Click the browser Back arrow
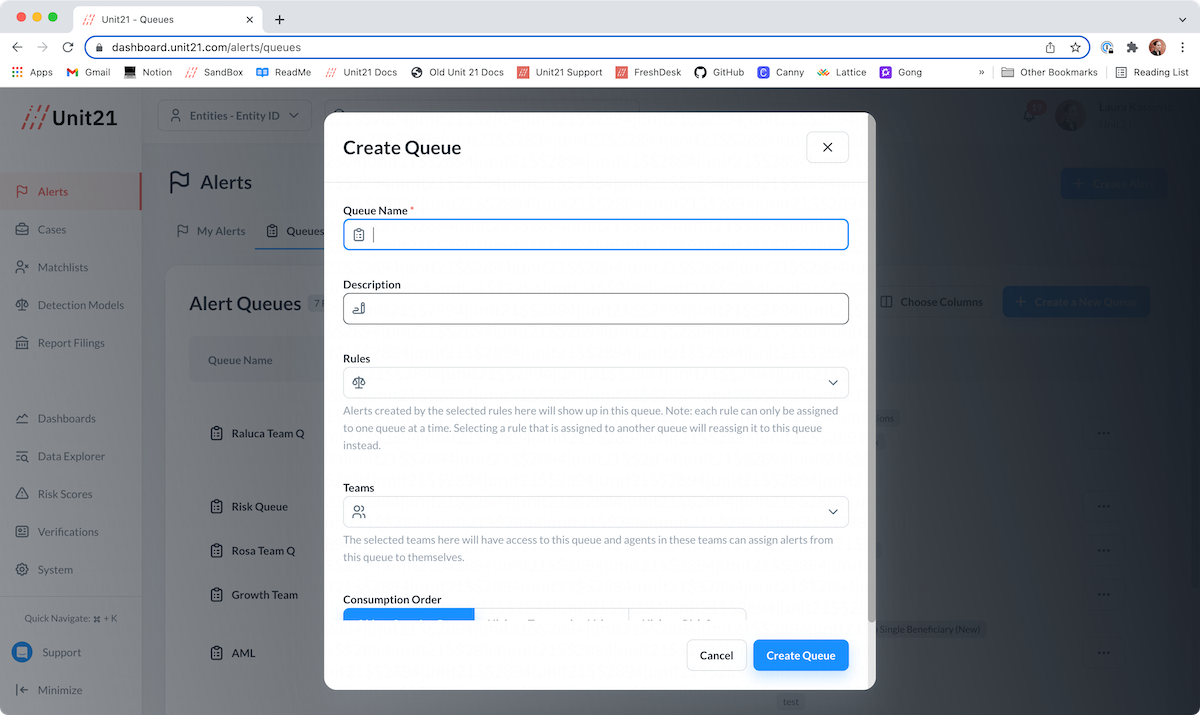Image resolution: width=1200 pixels, height=715 pixels. pyautogui.click(x=17, y=47)
